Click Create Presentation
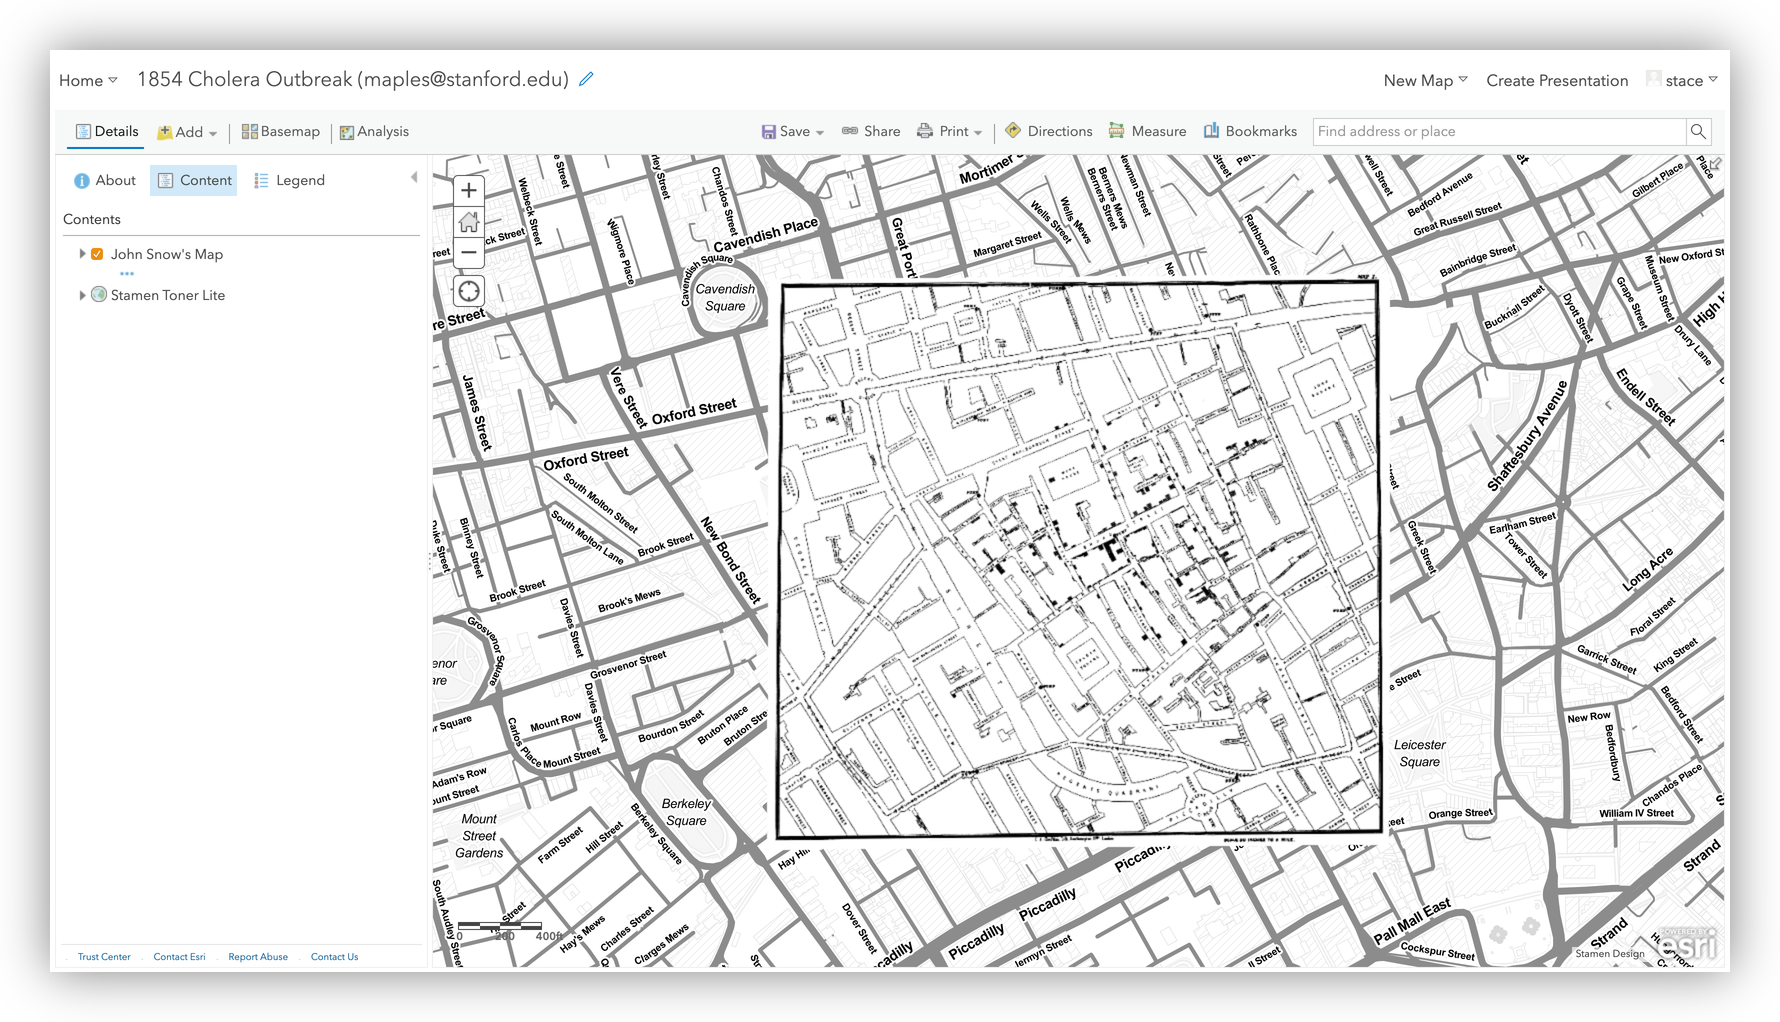This screenshot has width=1780, height=1022. point(1557,80)
